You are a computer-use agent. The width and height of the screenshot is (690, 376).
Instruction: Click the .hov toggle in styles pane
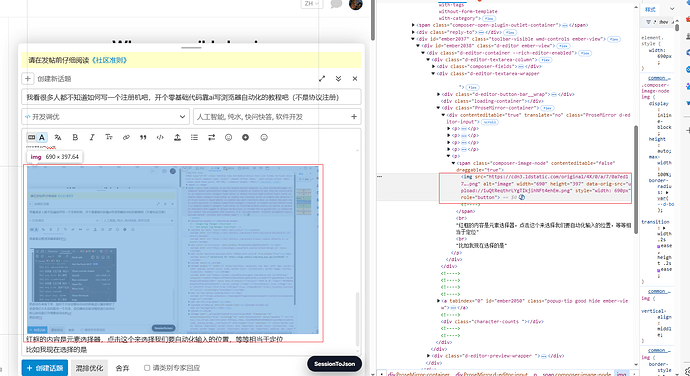pos(663,22)
